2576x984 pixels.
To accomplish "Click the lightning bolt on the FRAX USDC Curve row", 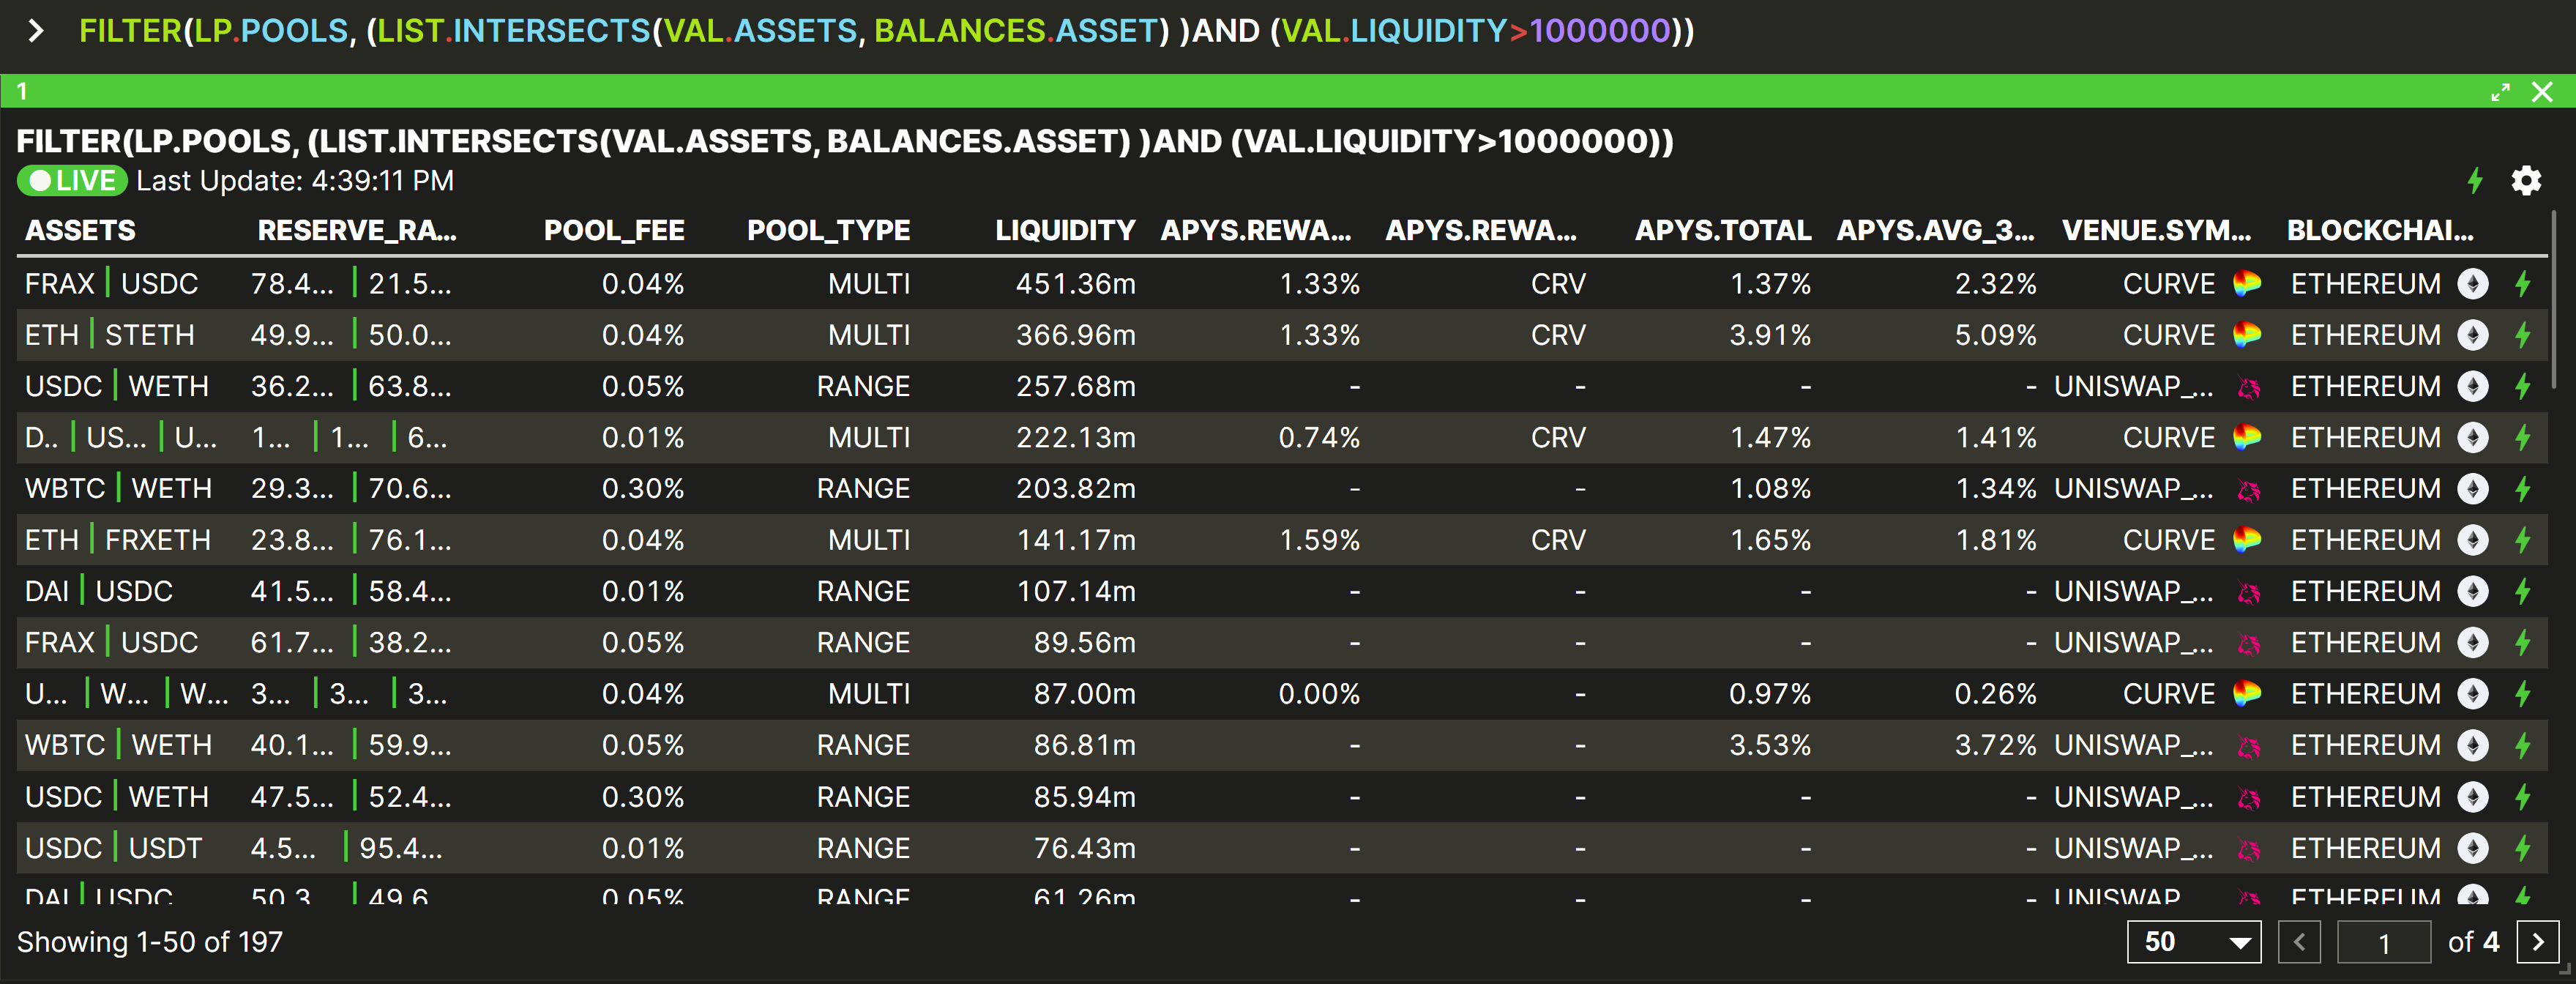I will [2523, 284].
